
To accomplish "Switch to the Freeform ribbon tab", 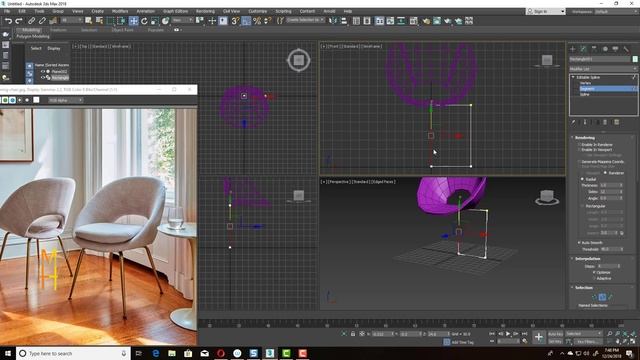I will pos(58,30).
